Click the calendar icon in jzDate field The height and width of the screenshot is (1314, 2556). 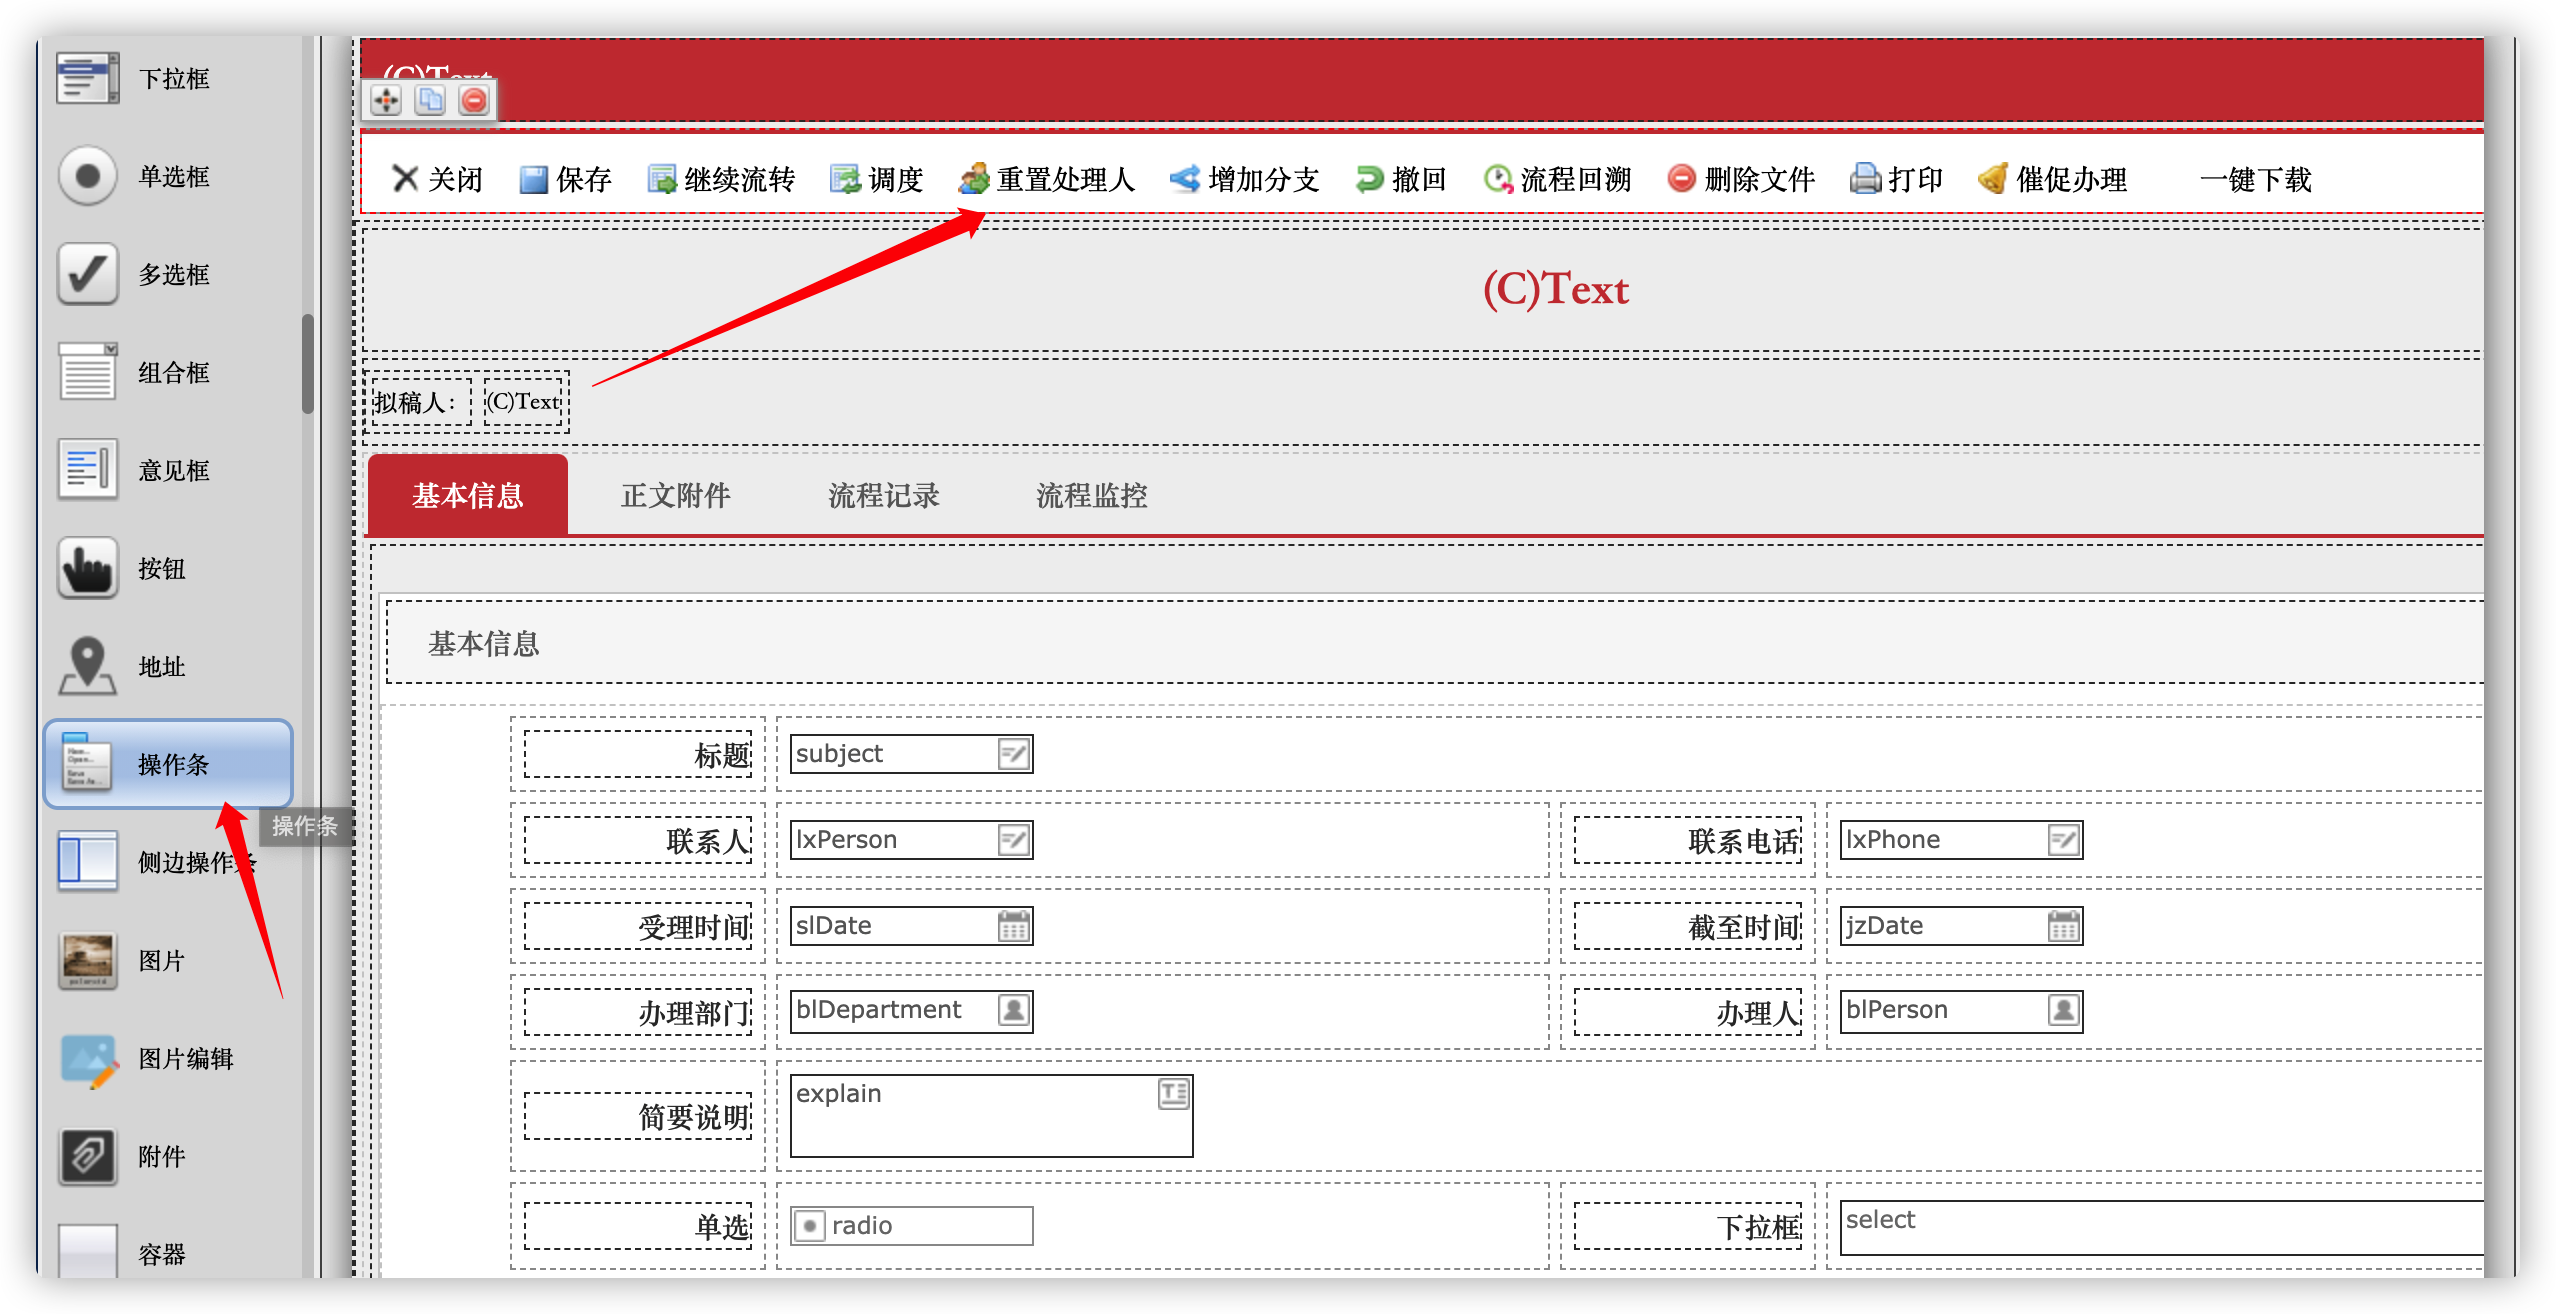click(x=2063, y=926)
